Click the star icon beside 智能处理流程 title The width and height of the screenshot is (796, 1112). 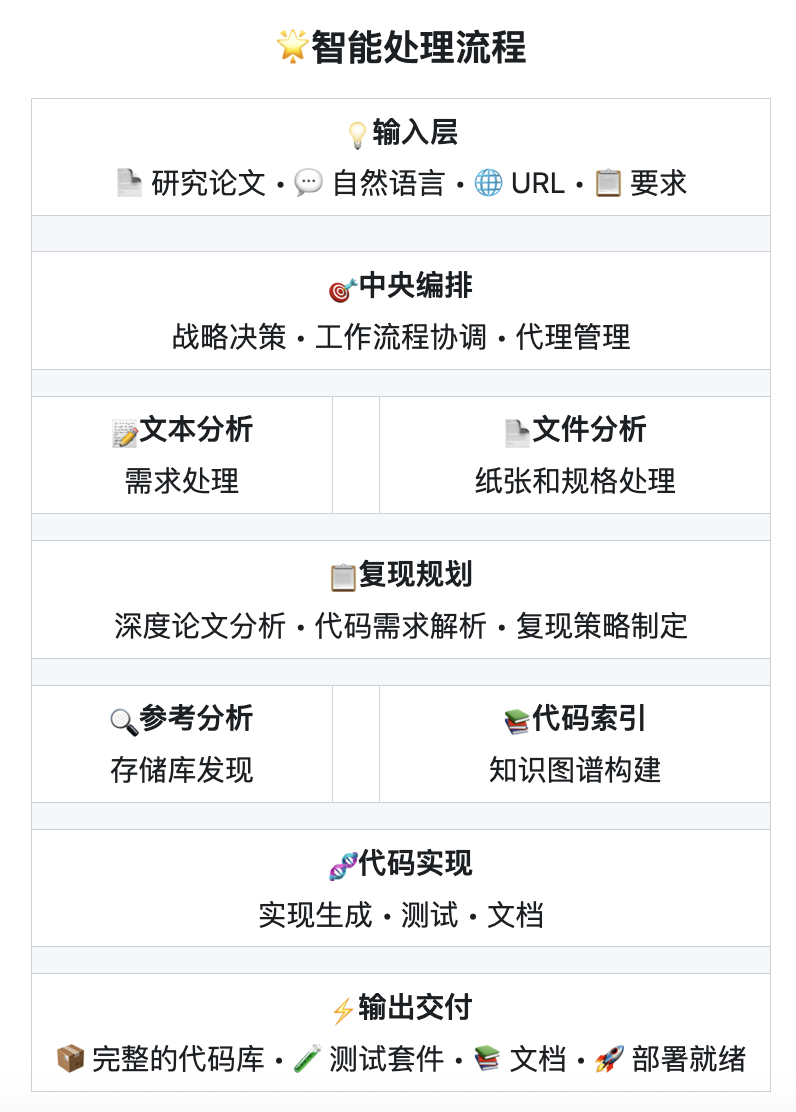click(292, 47)
